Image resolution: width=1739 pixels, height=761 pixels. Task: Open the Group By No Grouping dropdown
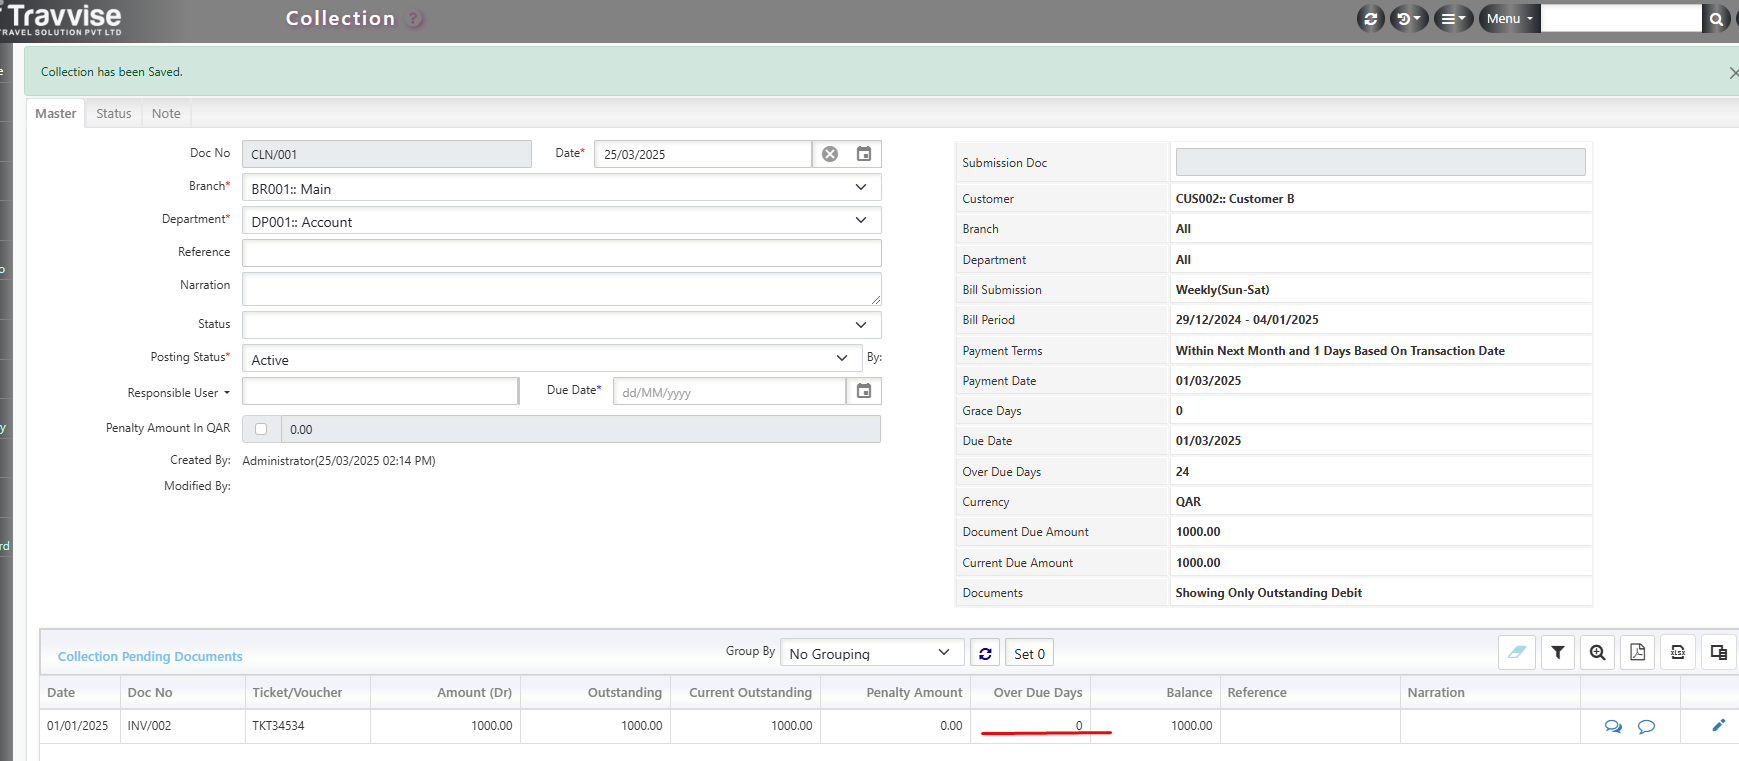[871, 653]
